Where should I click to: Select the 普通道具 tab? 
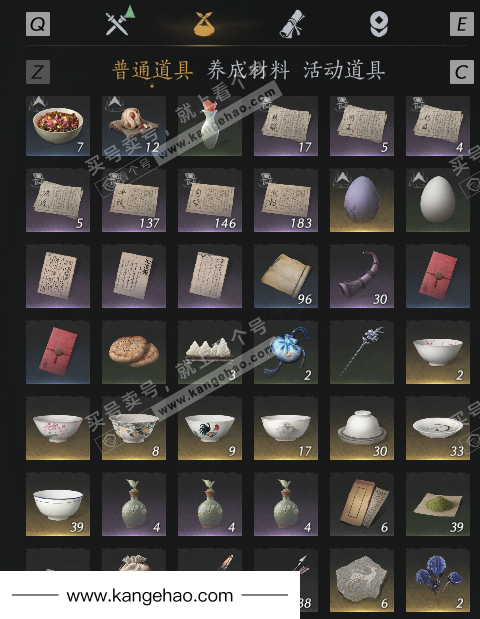click(x=153, y=70)
